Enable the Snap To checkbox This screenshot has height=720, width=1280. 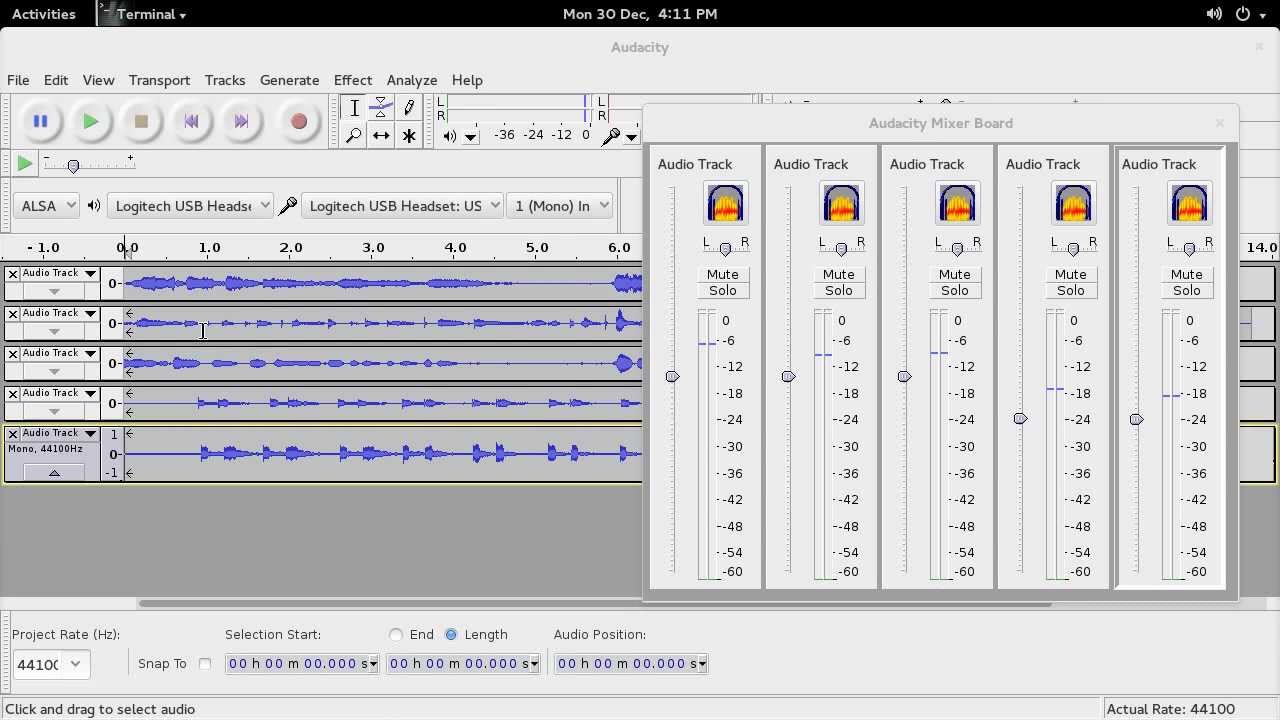point(205,663)
